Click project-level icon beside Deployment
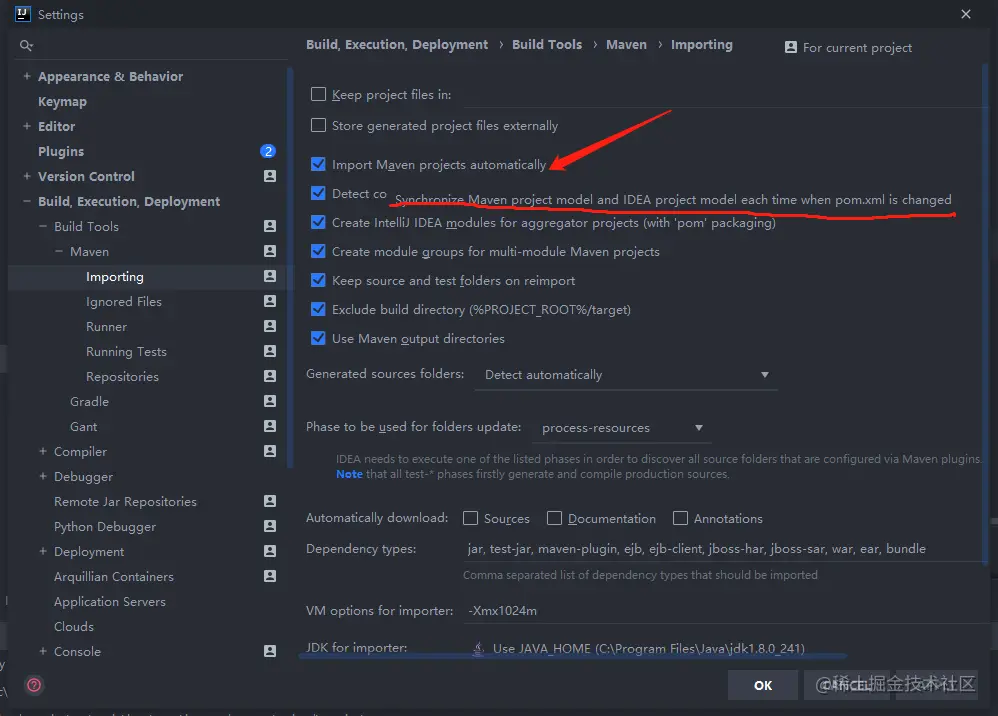This screenshot has width=998, height=716. 270,551
